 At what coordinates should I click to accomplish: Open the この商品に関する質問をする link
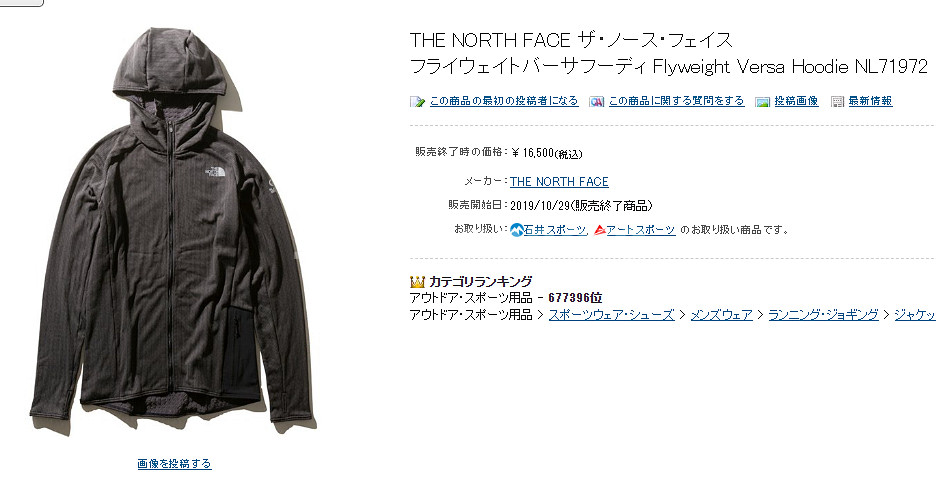click(x=676, y=101)
